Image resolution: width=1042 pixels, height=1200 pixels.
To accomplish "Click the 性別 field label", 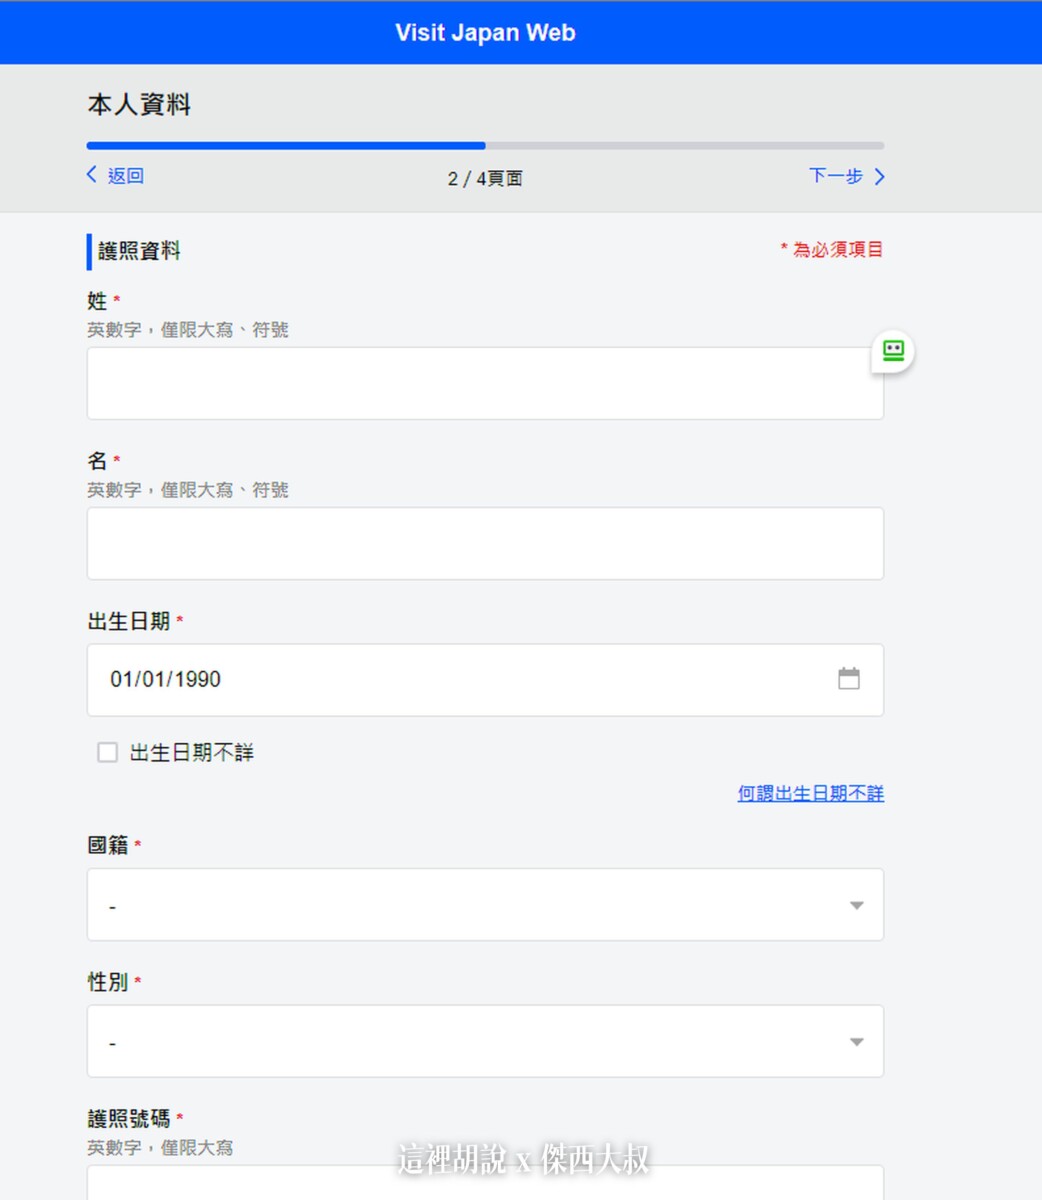I will (108, 982).
